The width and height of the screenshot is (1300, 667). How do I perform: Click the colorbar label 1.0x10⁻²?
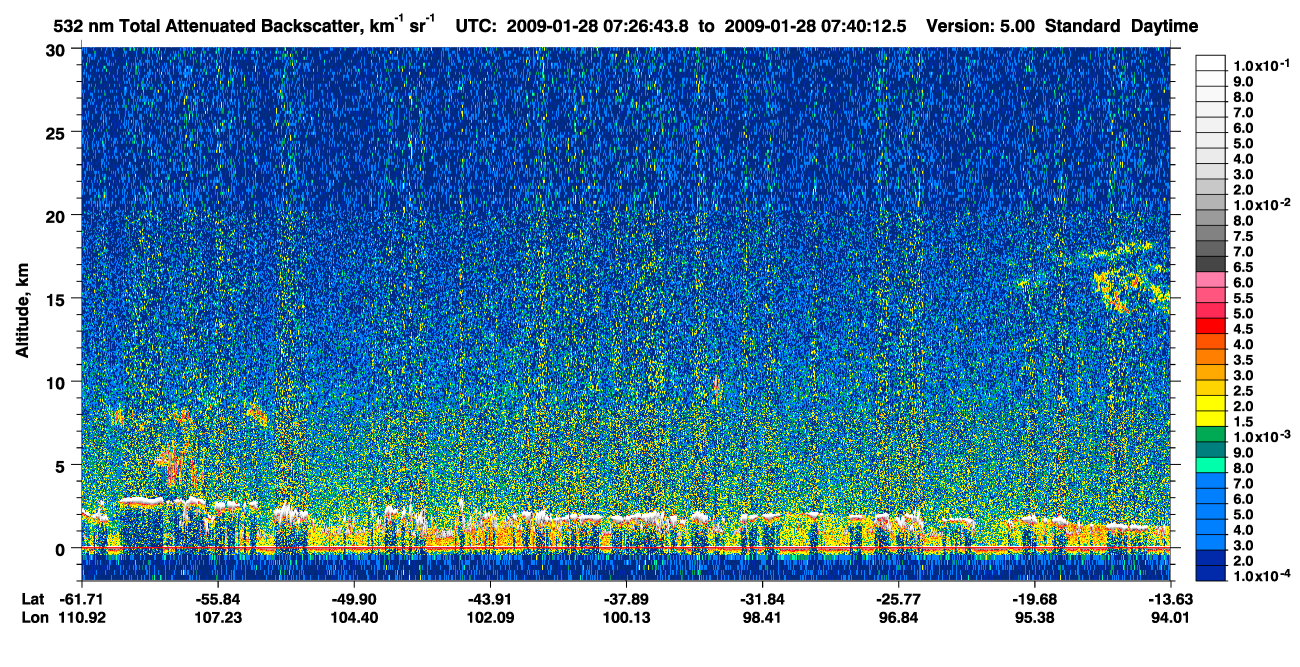1262,205
